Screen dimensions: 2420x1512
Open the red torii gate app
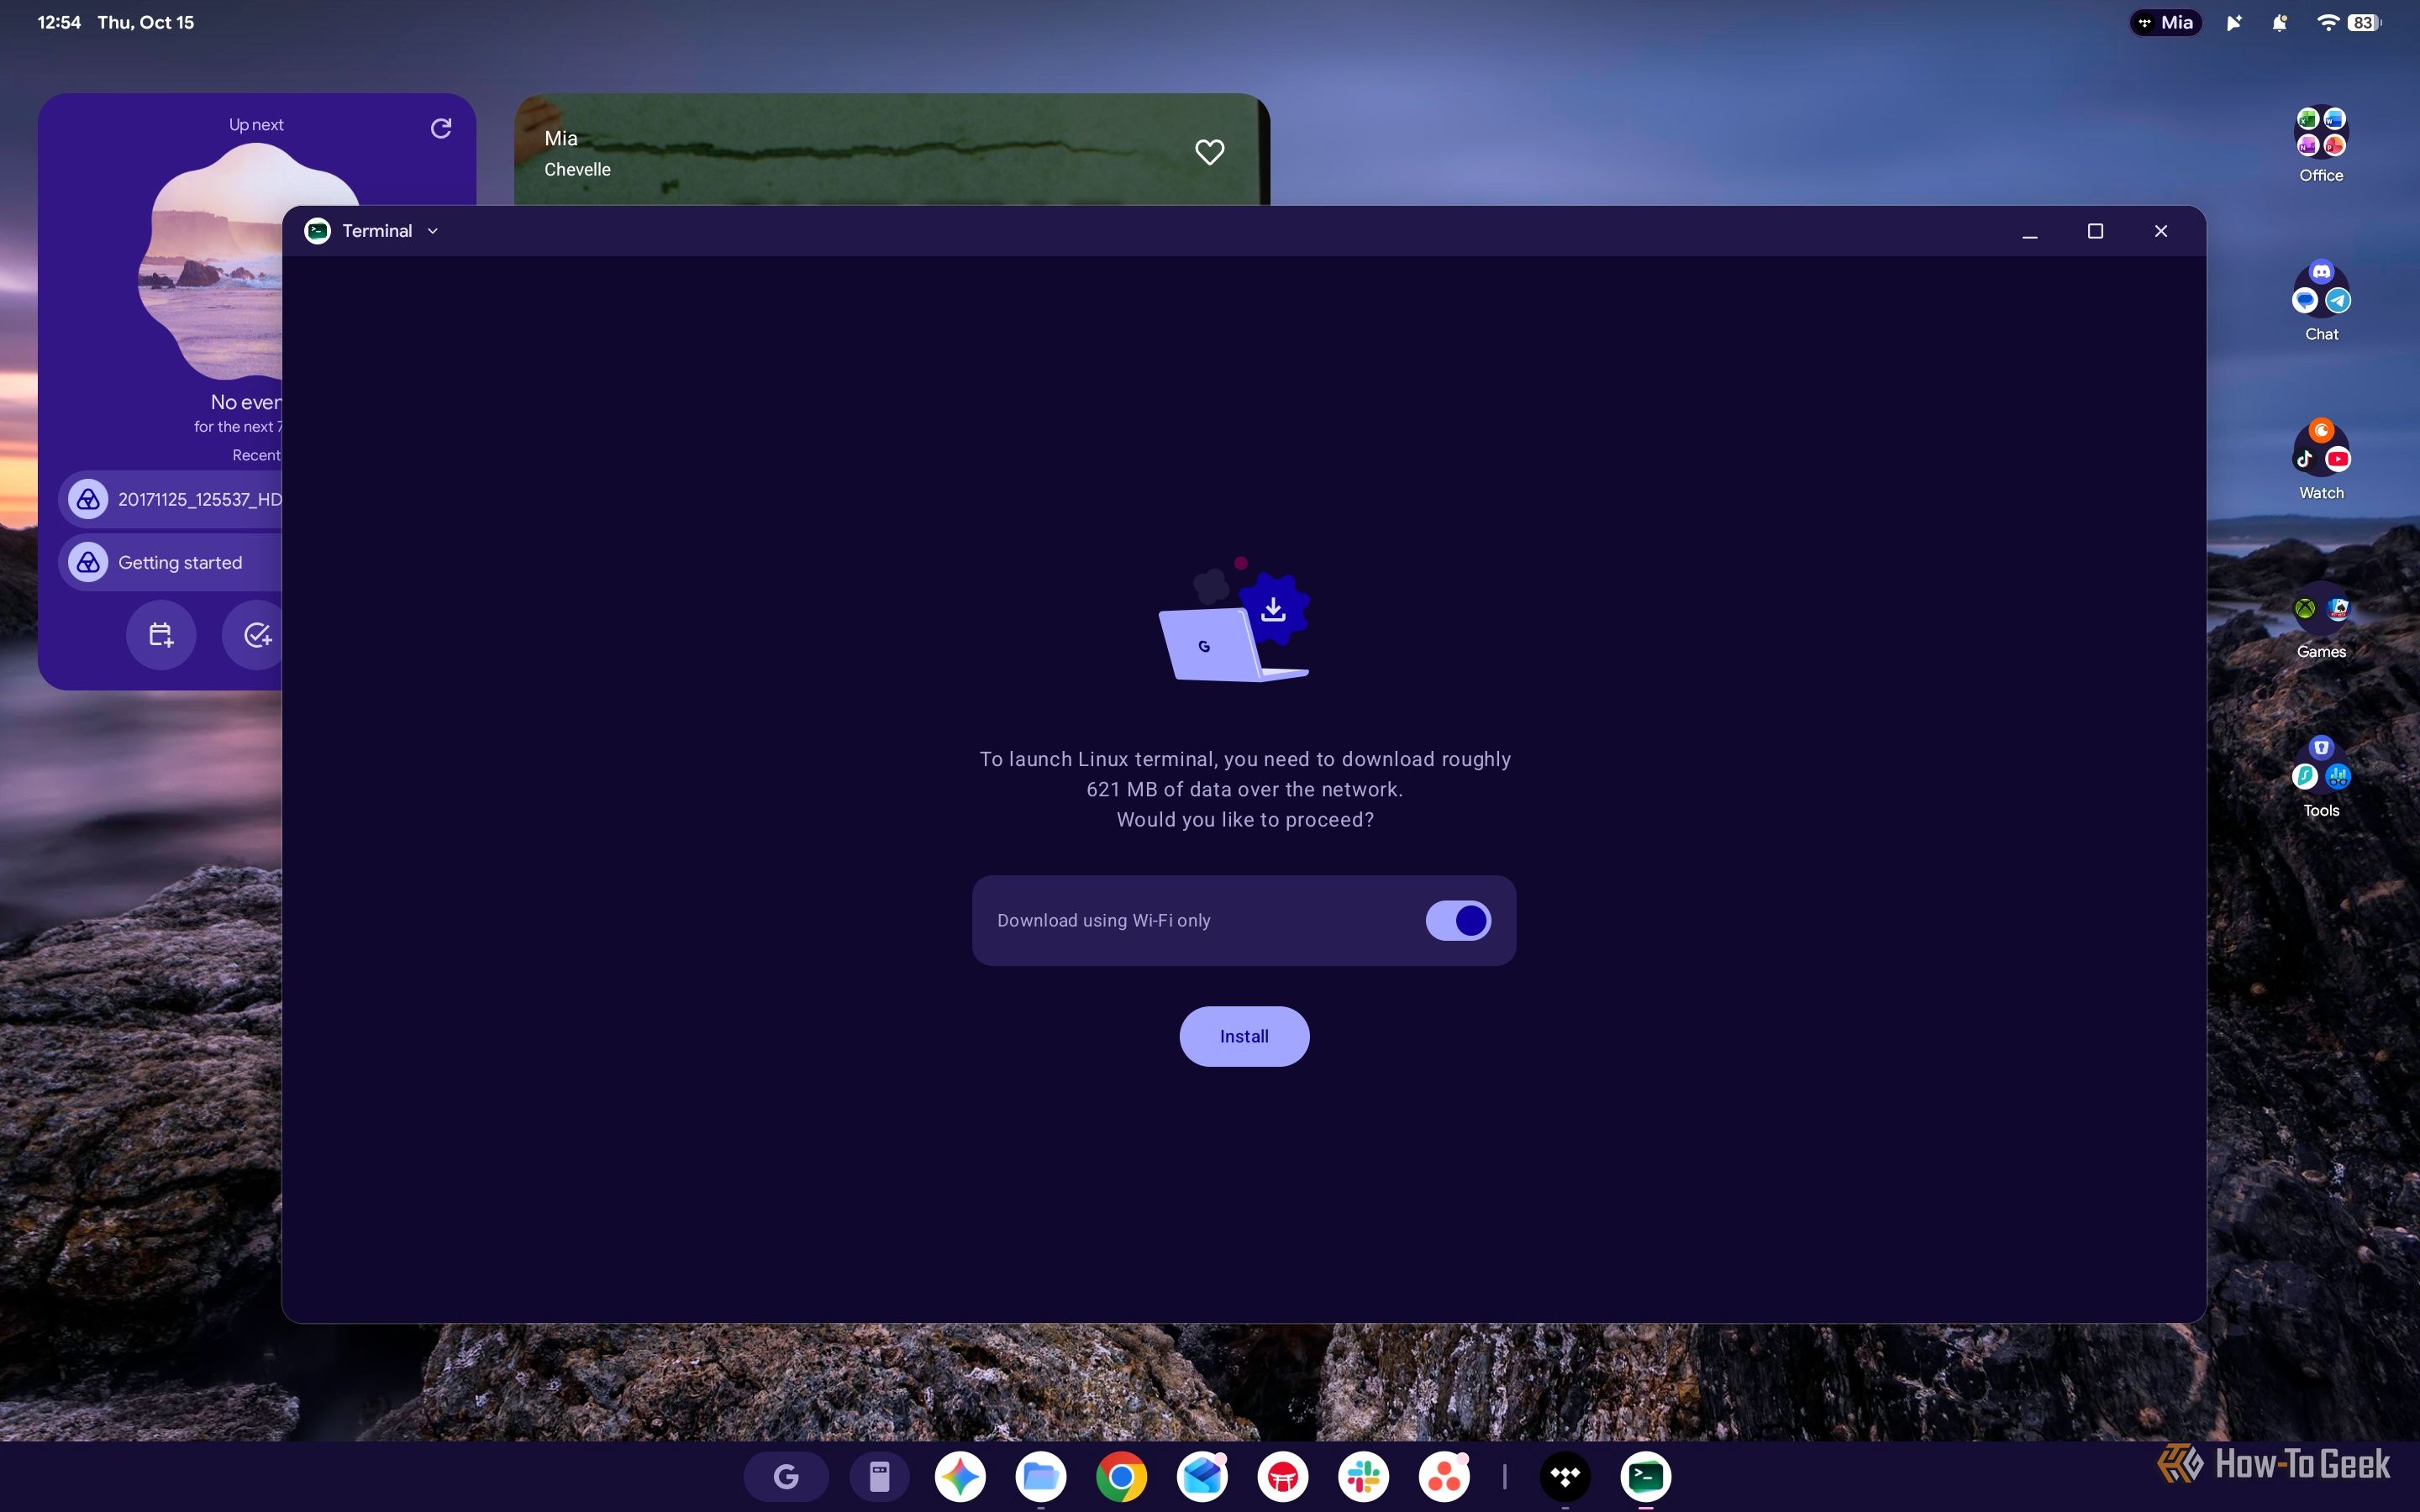[1283, 1476]
